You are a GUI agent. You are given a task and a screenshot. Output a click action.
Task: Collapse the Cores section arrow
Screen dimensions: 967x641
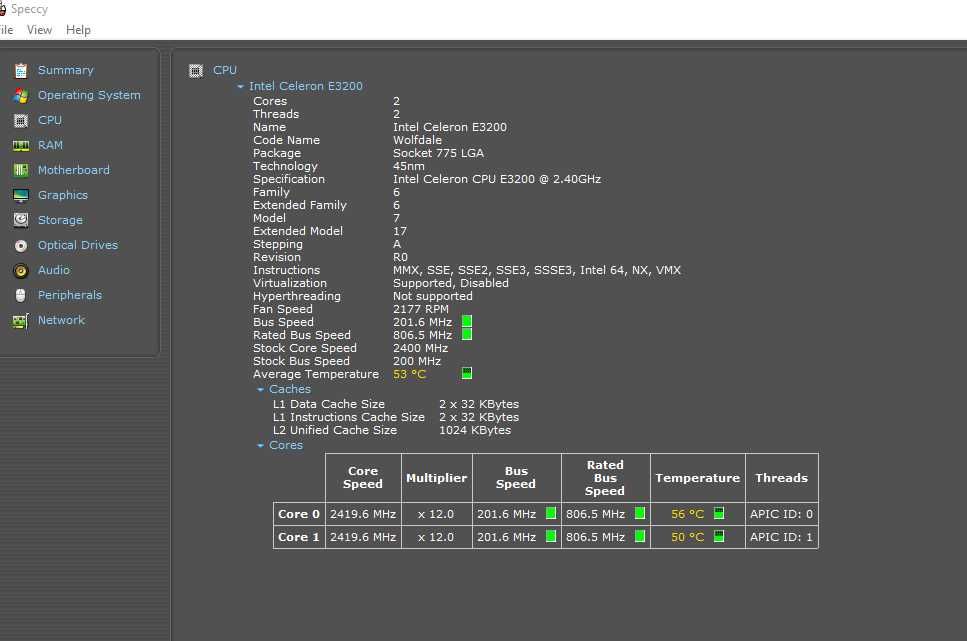tap(260, 446)
